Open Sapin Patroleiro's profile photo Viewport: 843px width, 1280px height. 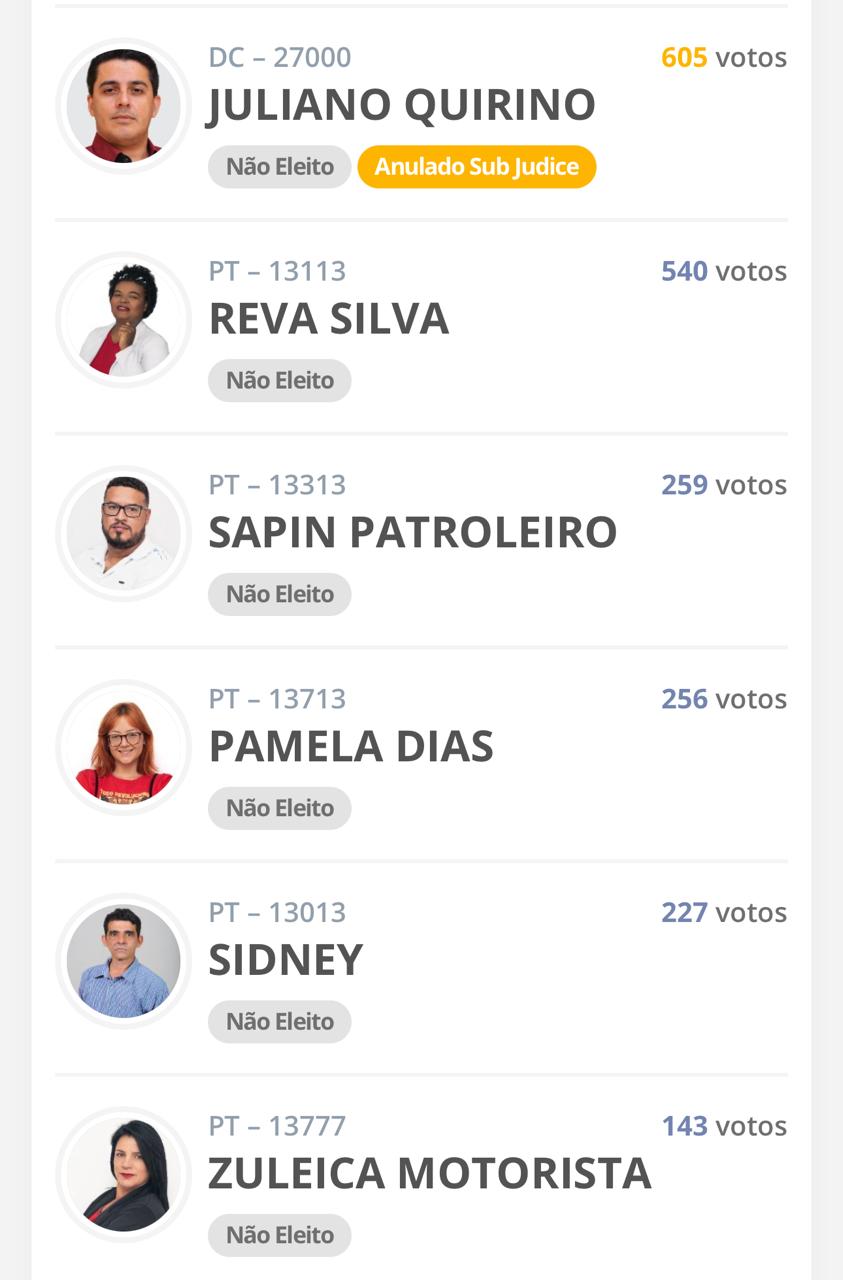click(x=123, y=534)
